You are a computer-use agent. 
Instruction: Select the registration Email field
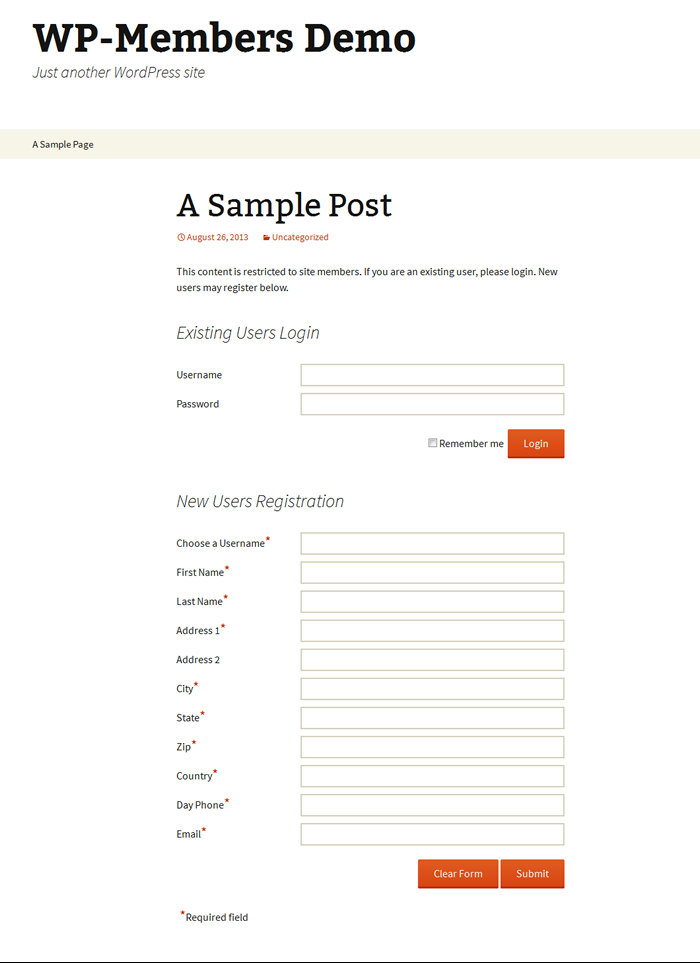[432, 835]
